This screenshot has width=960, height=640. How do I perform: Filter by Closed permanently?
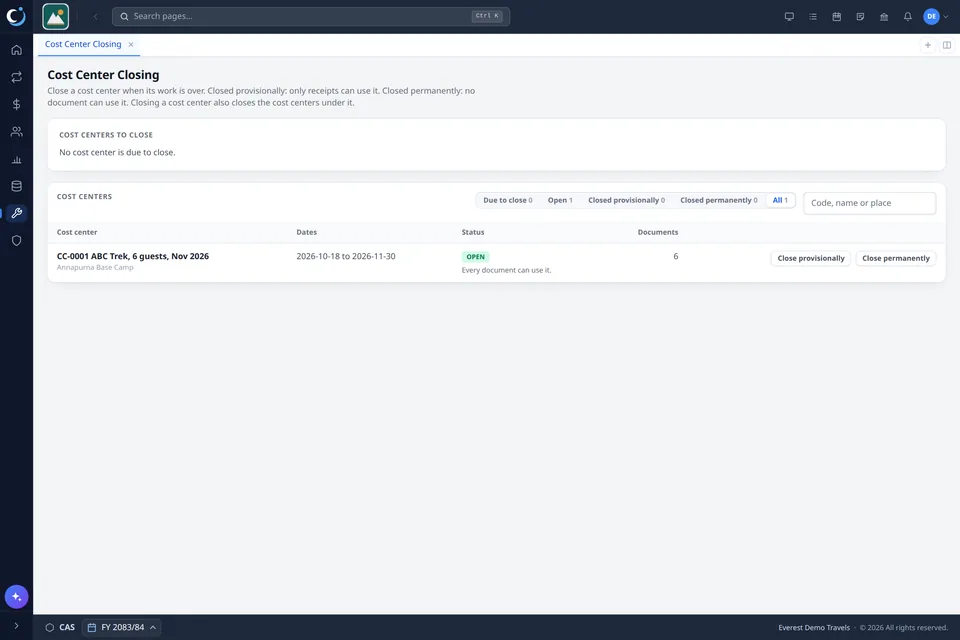[x=719, y=200]
